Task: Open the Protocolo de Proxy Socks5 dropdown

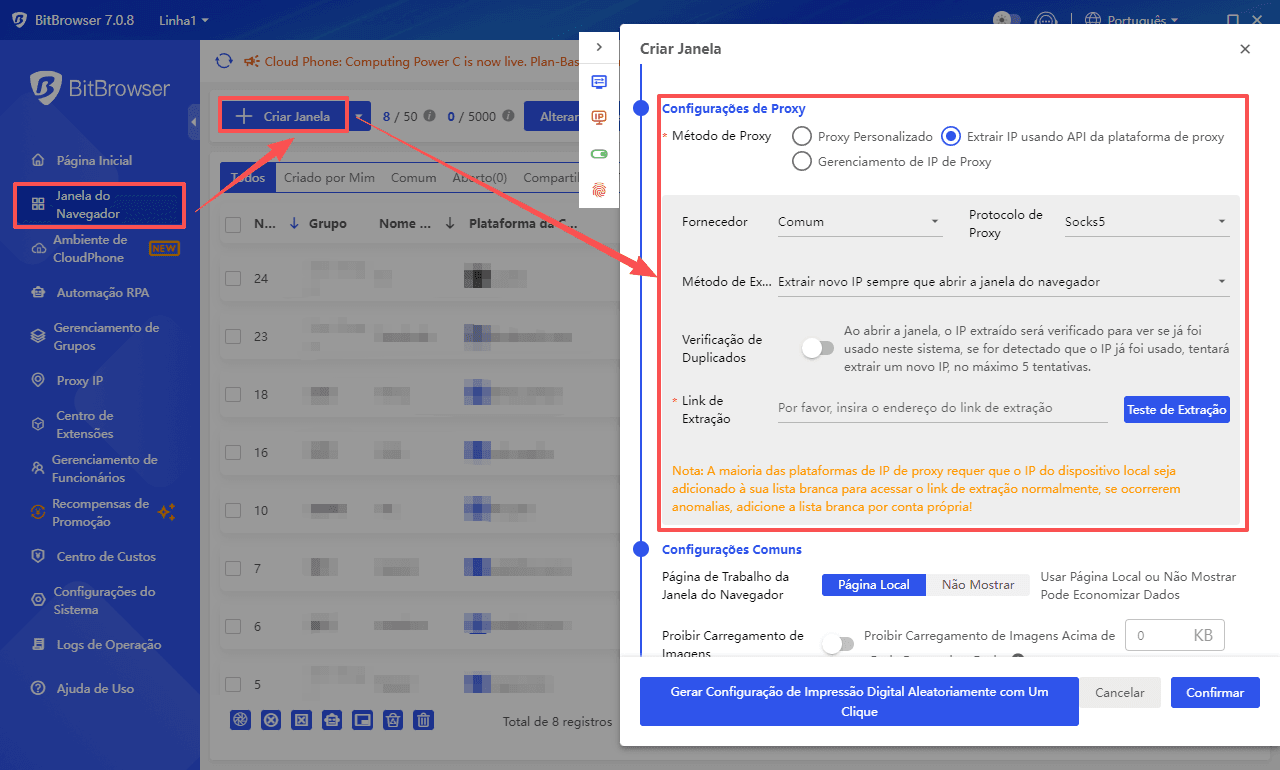Action: click(x=1145, y=222)
